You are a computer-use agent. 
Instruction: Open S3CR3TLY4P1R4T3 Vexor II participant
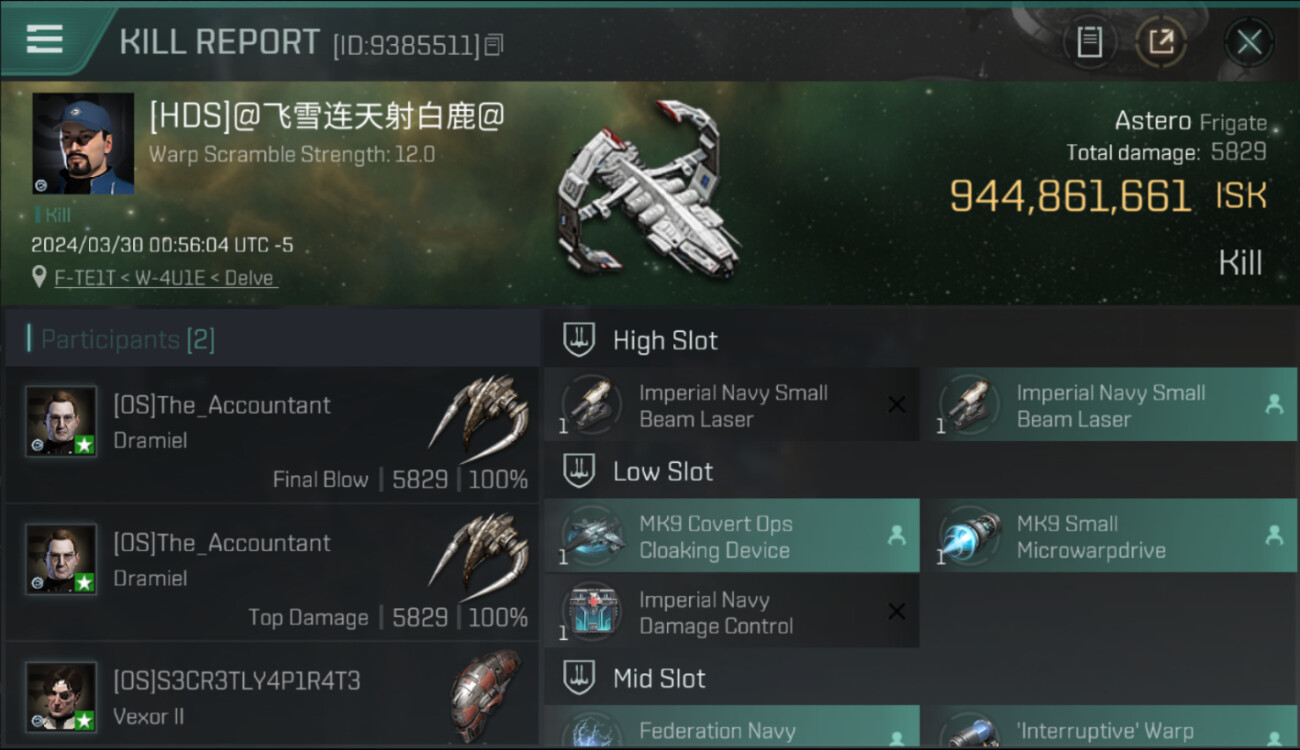272,697
